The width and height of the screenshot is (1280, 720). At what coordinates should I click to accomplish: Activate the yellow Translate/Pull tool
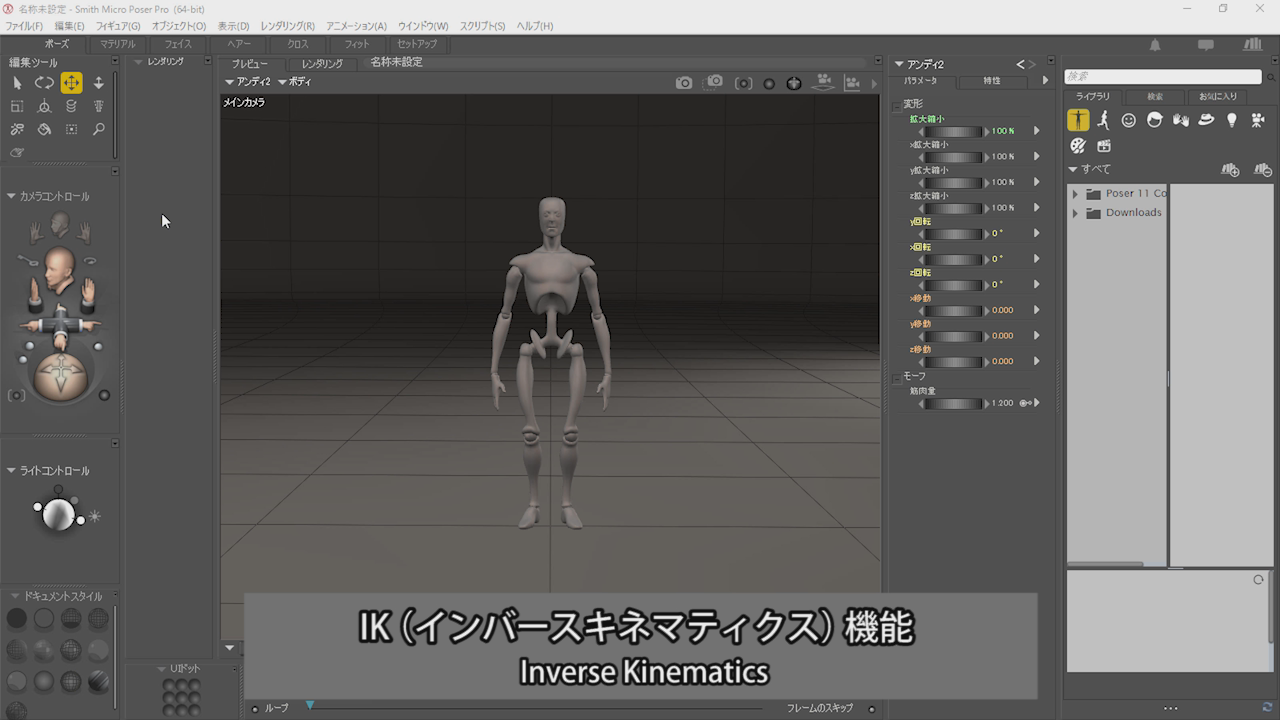point(71,83)
